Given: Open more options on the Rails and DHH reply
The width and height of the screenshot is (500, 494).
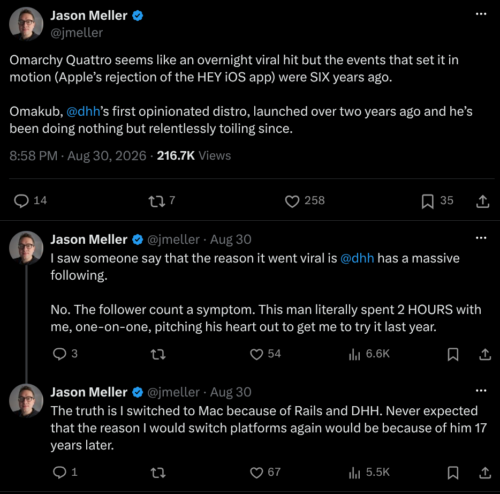Looking at the screenshot, I should (x=481, y=390).
